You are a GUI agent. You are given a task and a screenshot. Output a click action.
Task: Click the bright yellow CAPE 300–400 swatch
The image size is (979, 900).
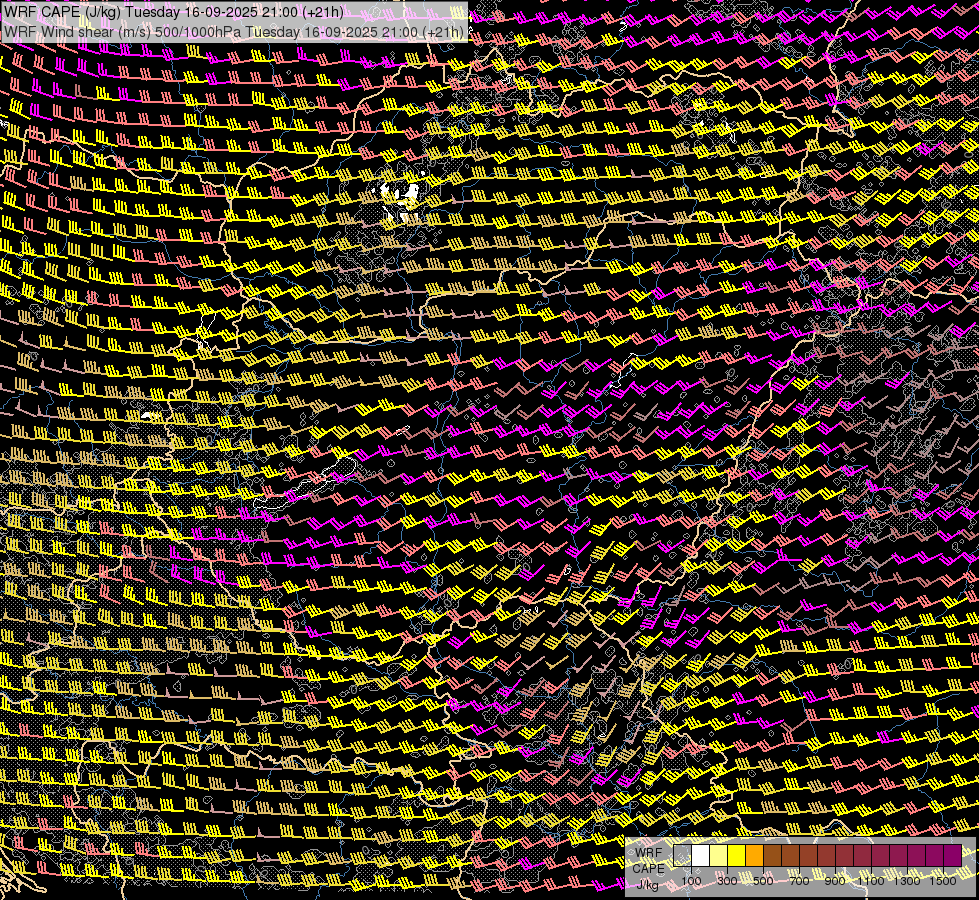pyautogui.click(x=737, y=856)
